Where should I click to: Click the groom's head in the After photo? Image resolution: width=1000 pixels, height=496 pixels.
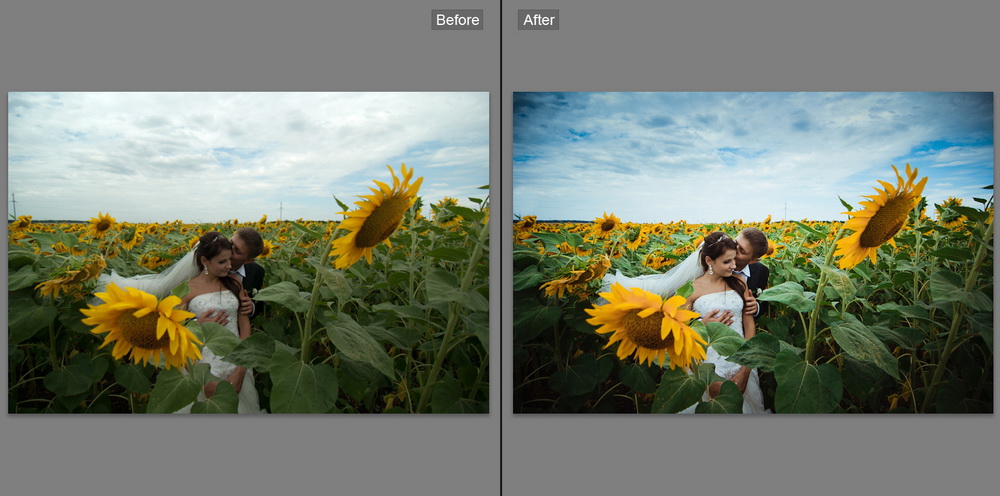pyautogui.click(x=751, y=243)
